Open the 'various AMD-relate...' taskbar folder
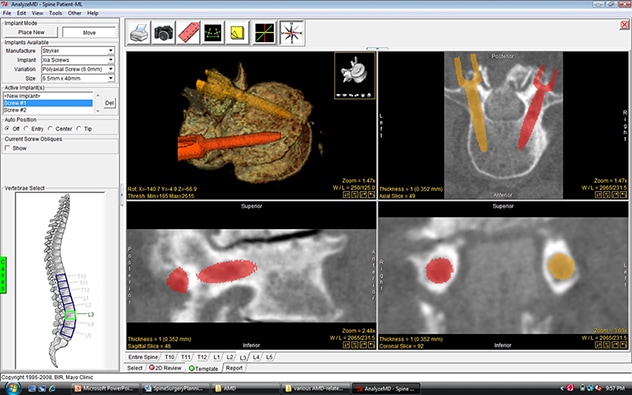 [316, 389]
